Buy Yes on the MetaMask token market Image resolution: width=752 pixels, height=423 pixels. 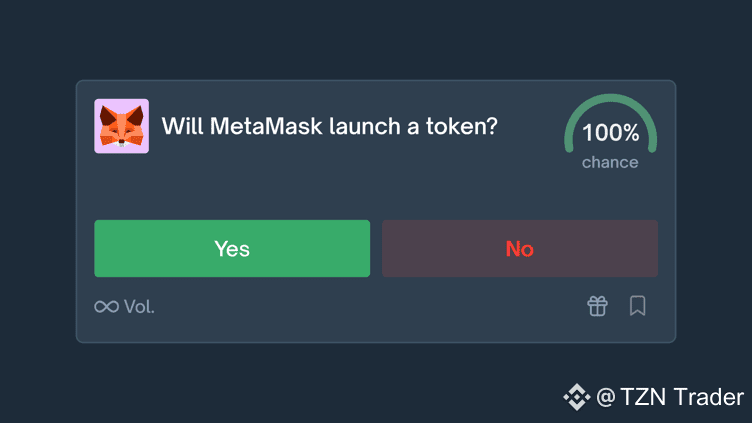(x=232, y=249)
